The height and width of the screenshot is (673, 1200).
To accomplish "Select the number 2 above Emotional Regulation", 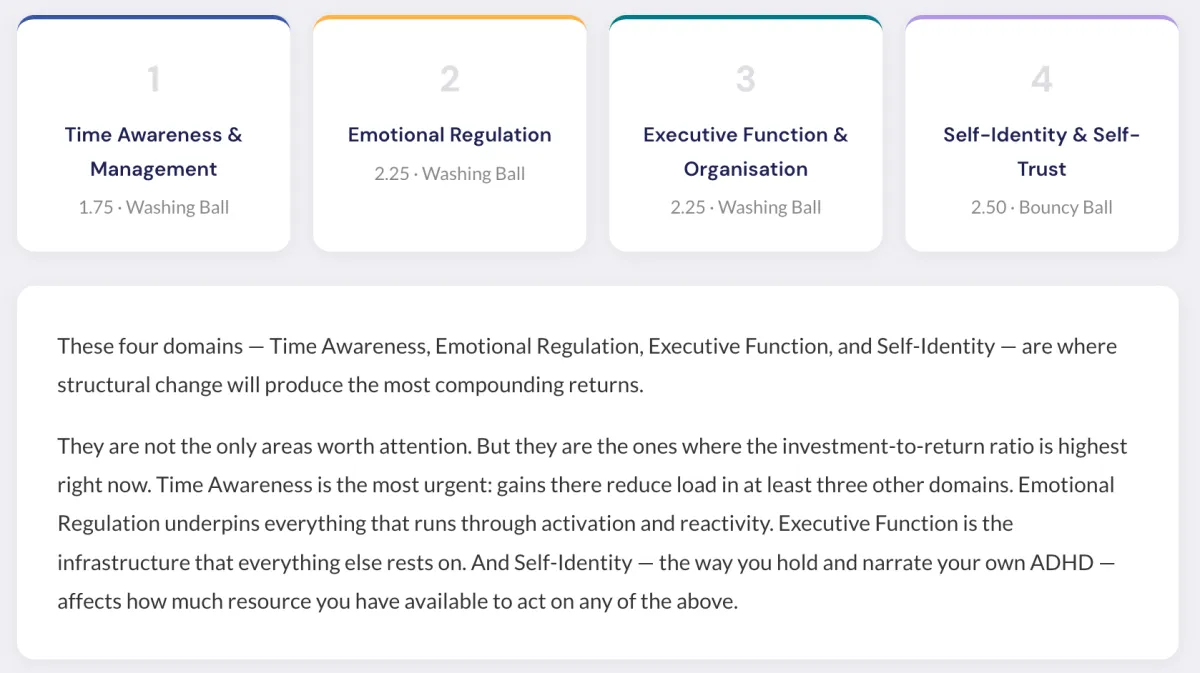I will (x=449, y=79).
